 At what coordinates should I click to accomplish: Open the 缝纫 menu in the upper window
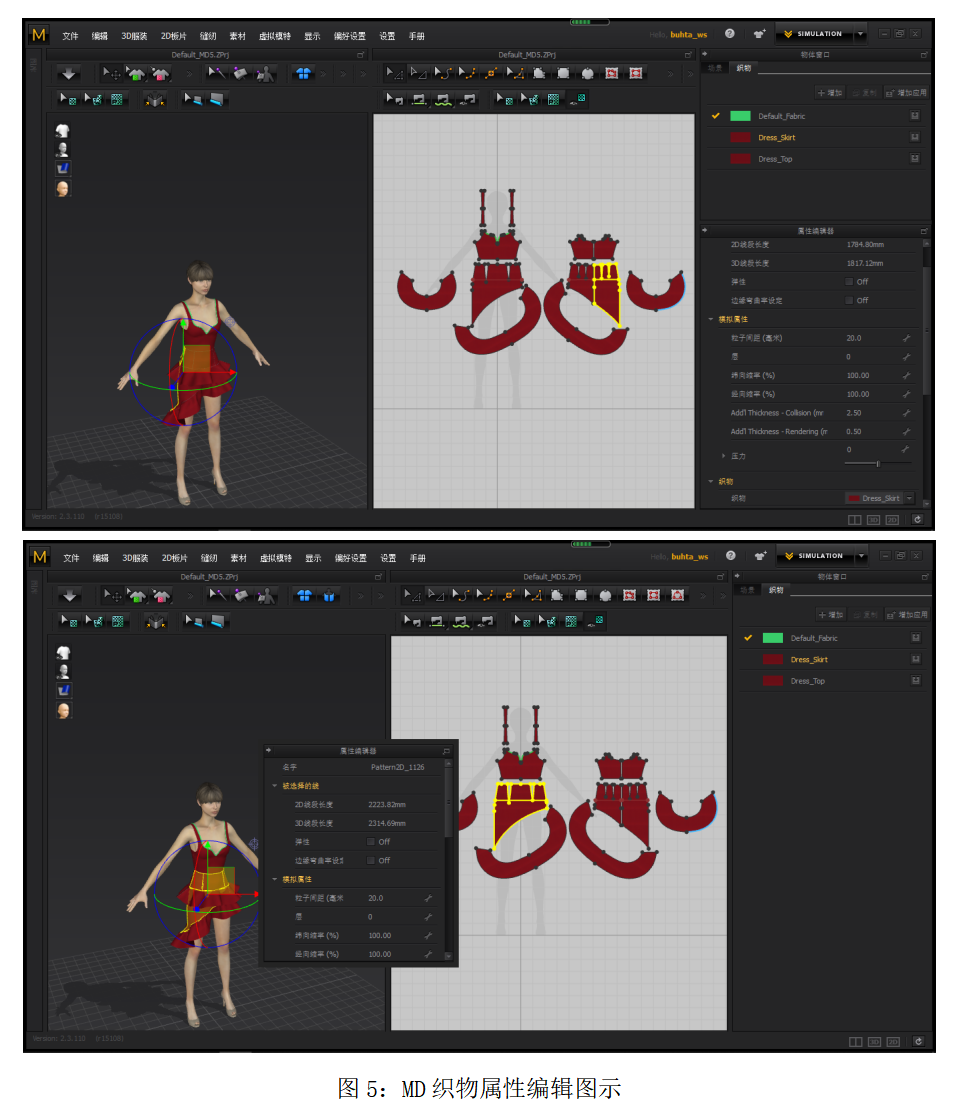pos(208,36)
